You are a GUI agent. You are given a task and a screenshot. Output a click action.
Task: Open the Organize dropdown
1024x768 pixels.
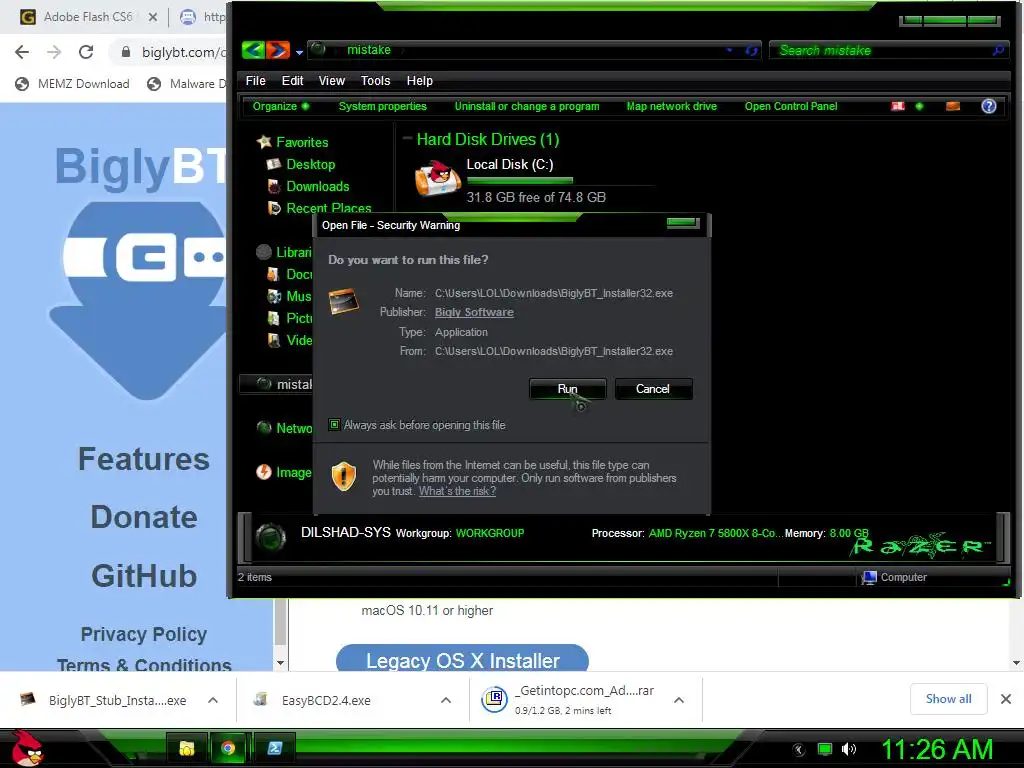[281, 106]
